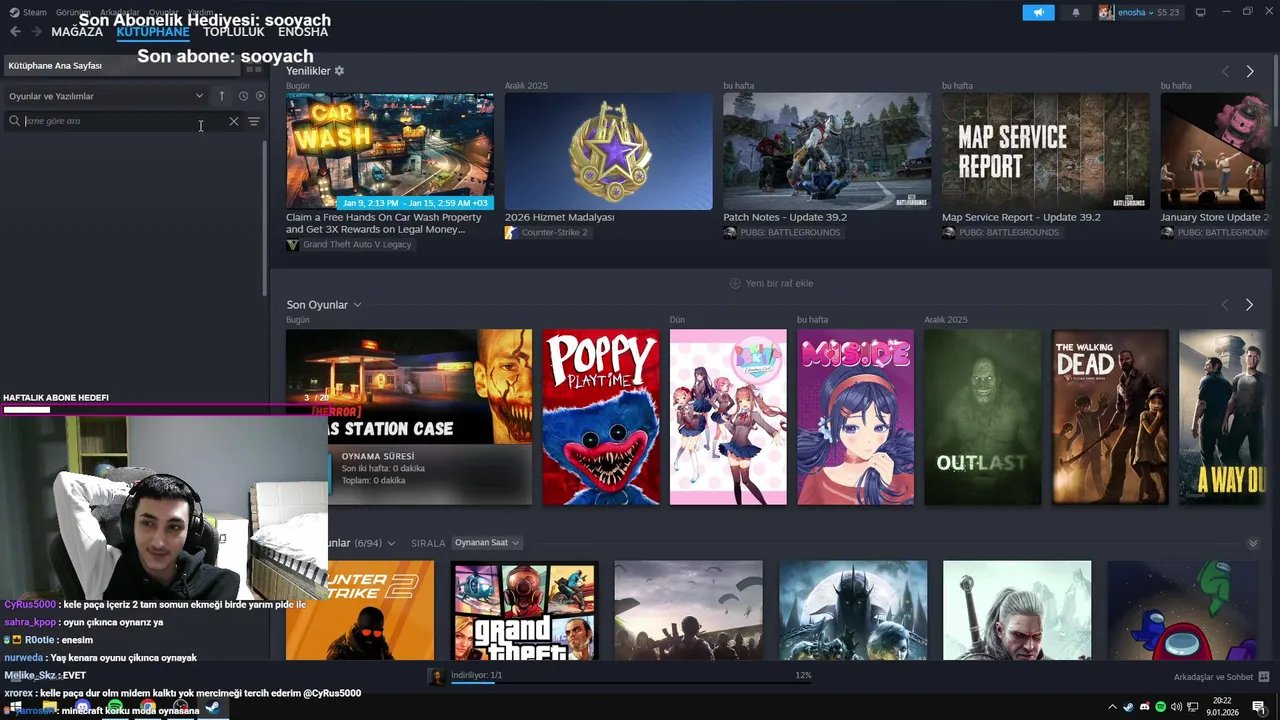Open the Oynanan Saat sort dropdown
This screenshot has width=1280, height=720.
(x=487, y=543)
